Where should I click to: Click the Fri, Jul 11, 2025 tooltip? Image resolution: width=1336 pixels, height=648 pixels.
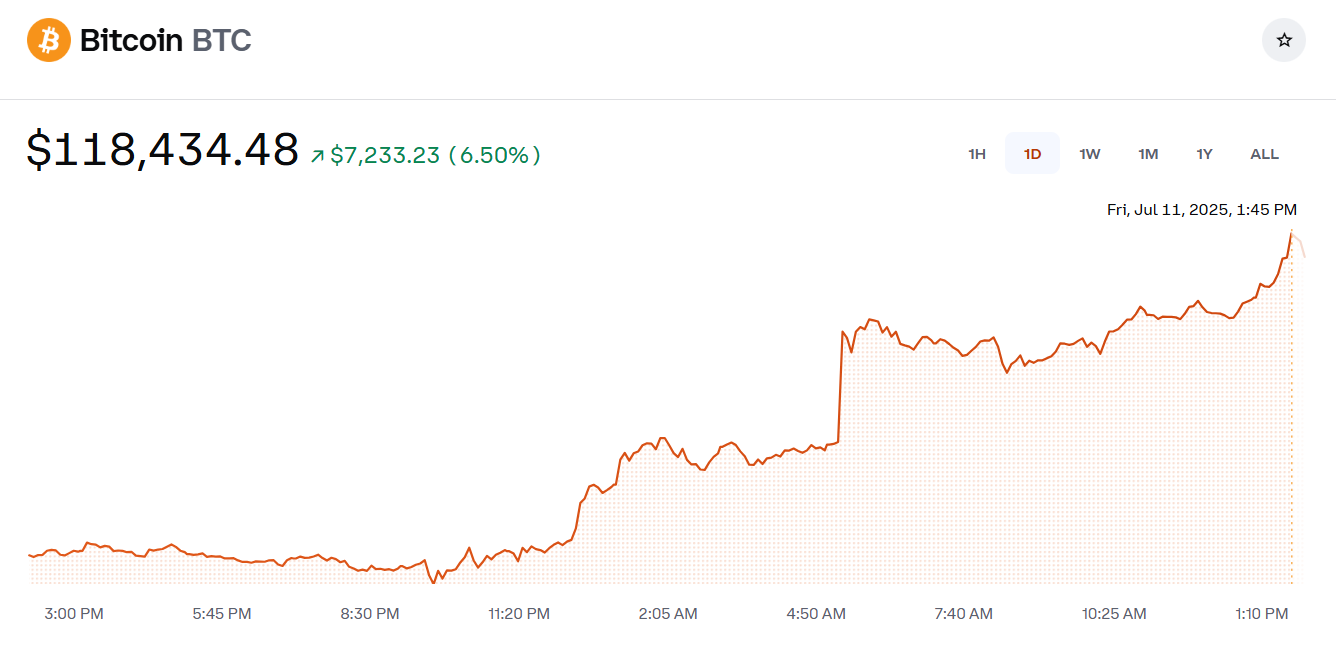[x=1202, y=209]
